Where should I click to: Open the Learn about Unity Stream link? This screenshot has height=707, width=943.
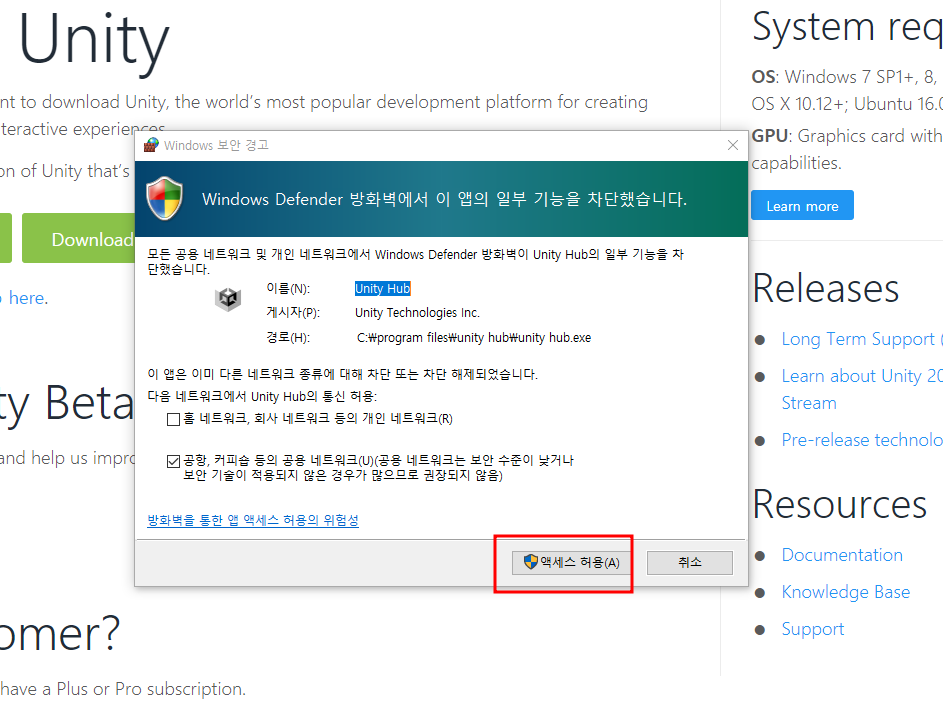pos(861,389)
